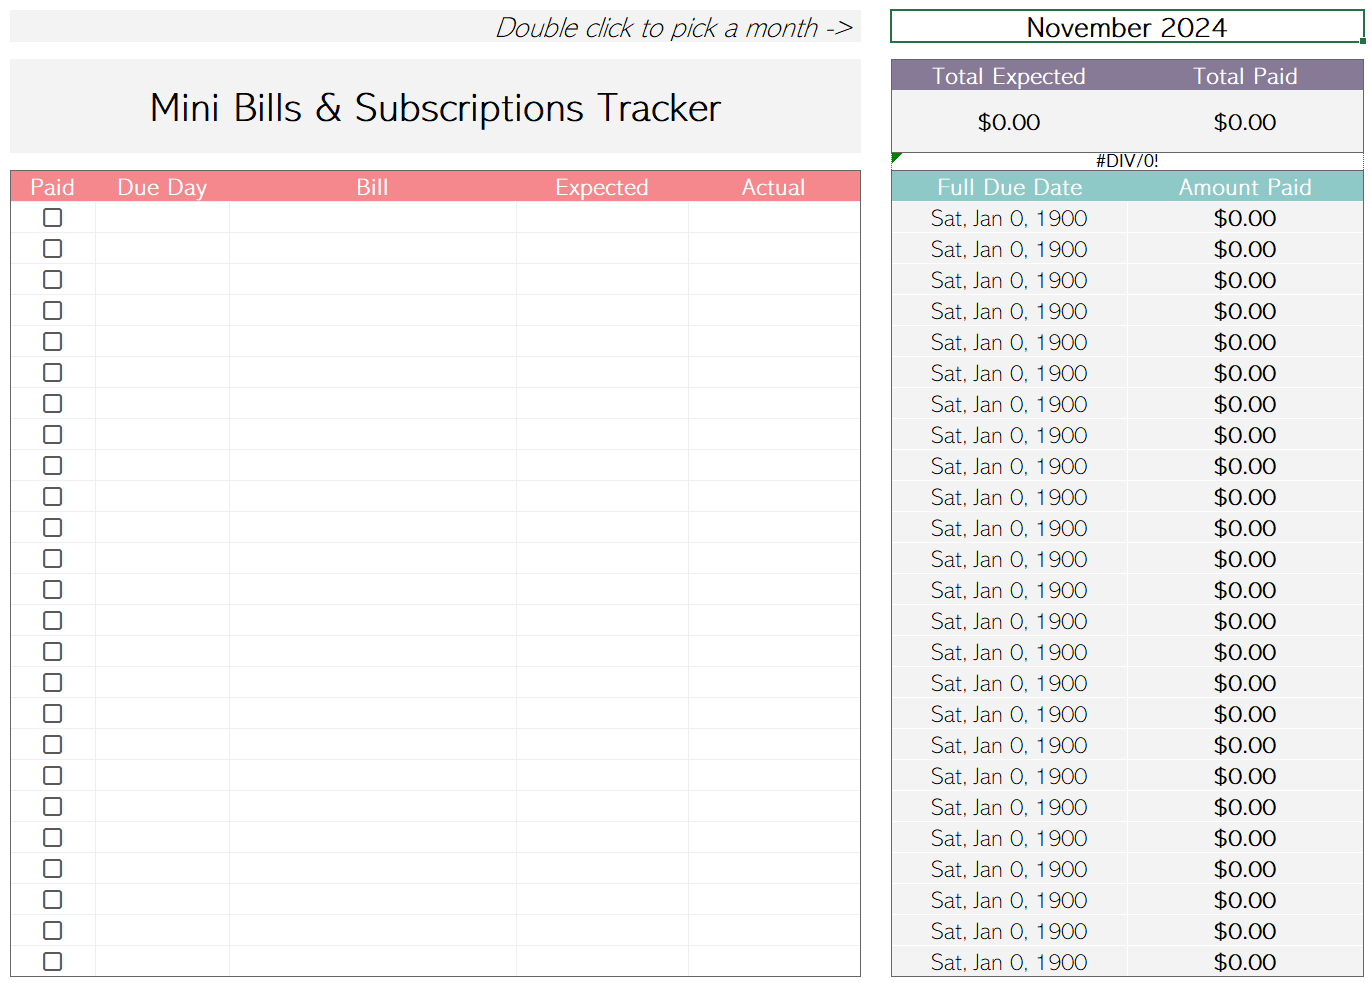
Task: Click the empty Expected cell in the first row
Action: [602, 218]
